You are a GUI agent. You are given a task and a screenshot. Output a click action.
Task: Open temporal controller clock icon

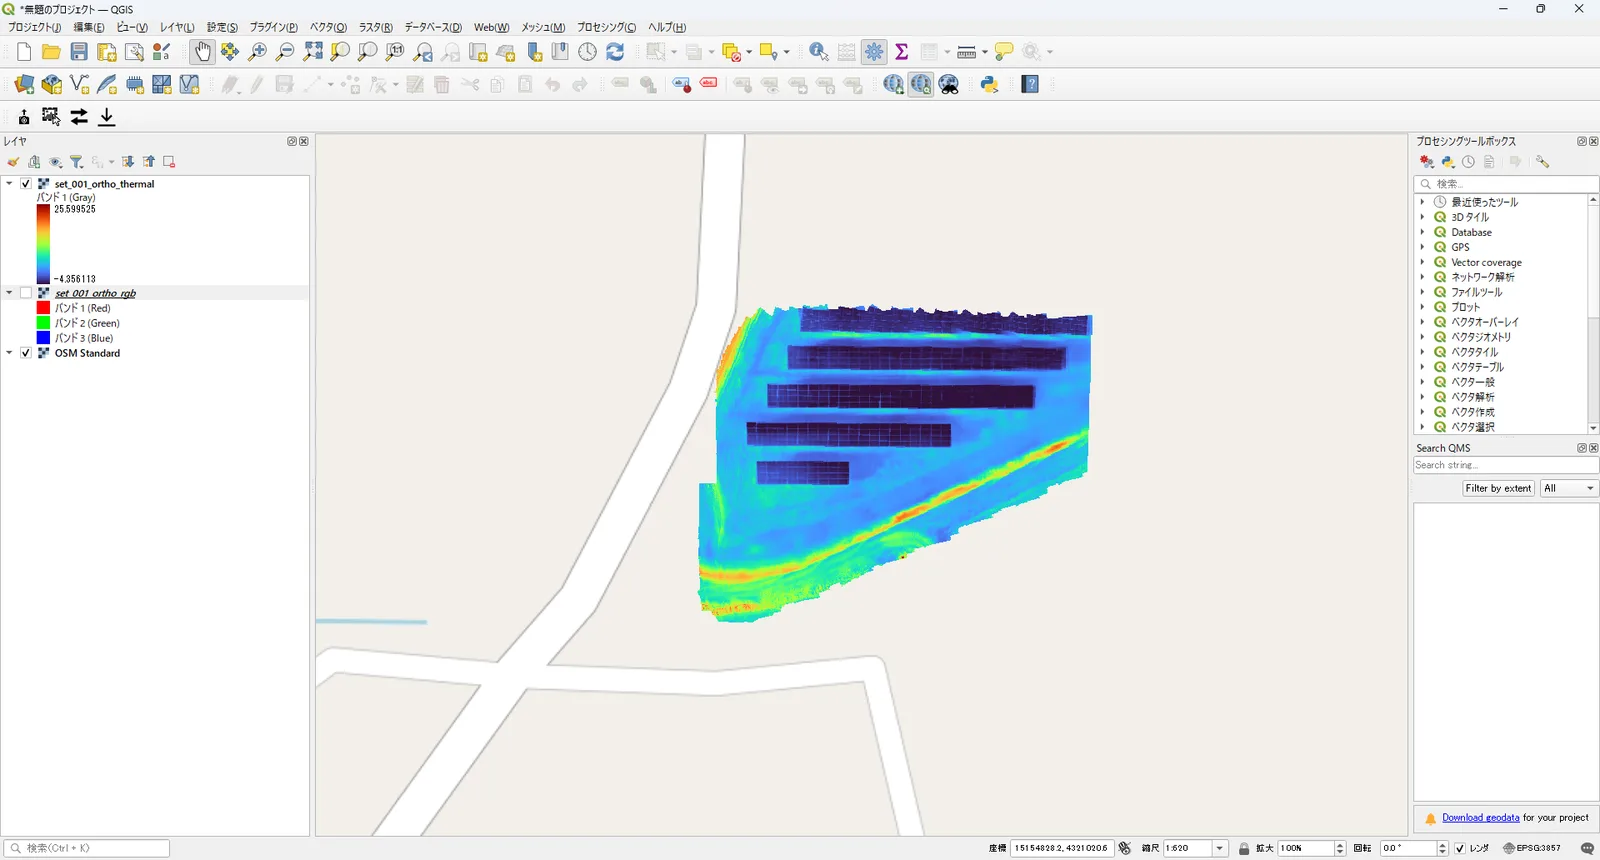tap(587, 52)
